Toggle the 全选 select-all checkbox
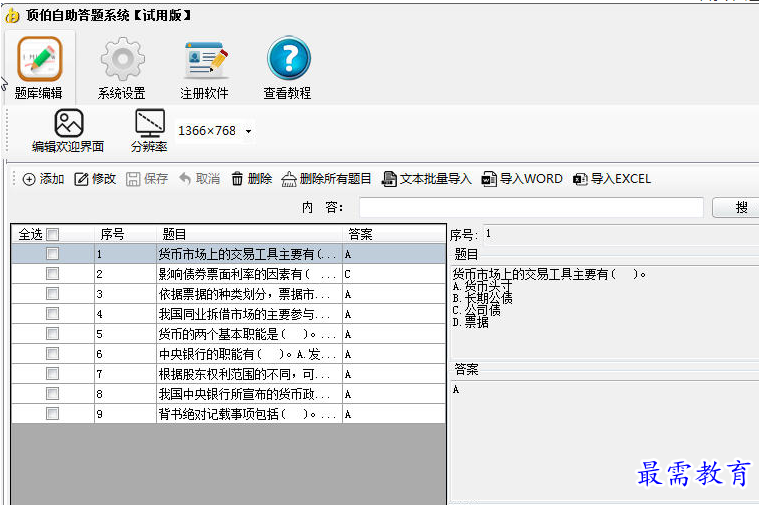Image resolution: width=759 pixels, height=505 pixels. [x=52, y=234]
